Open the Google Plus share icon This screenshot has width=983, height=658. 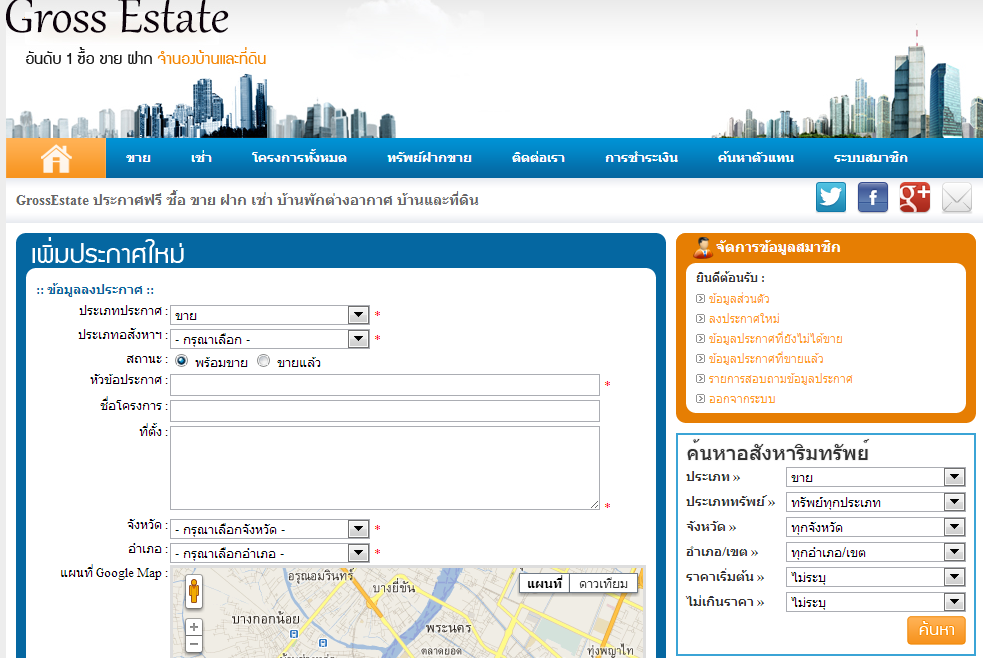[915, 197]
